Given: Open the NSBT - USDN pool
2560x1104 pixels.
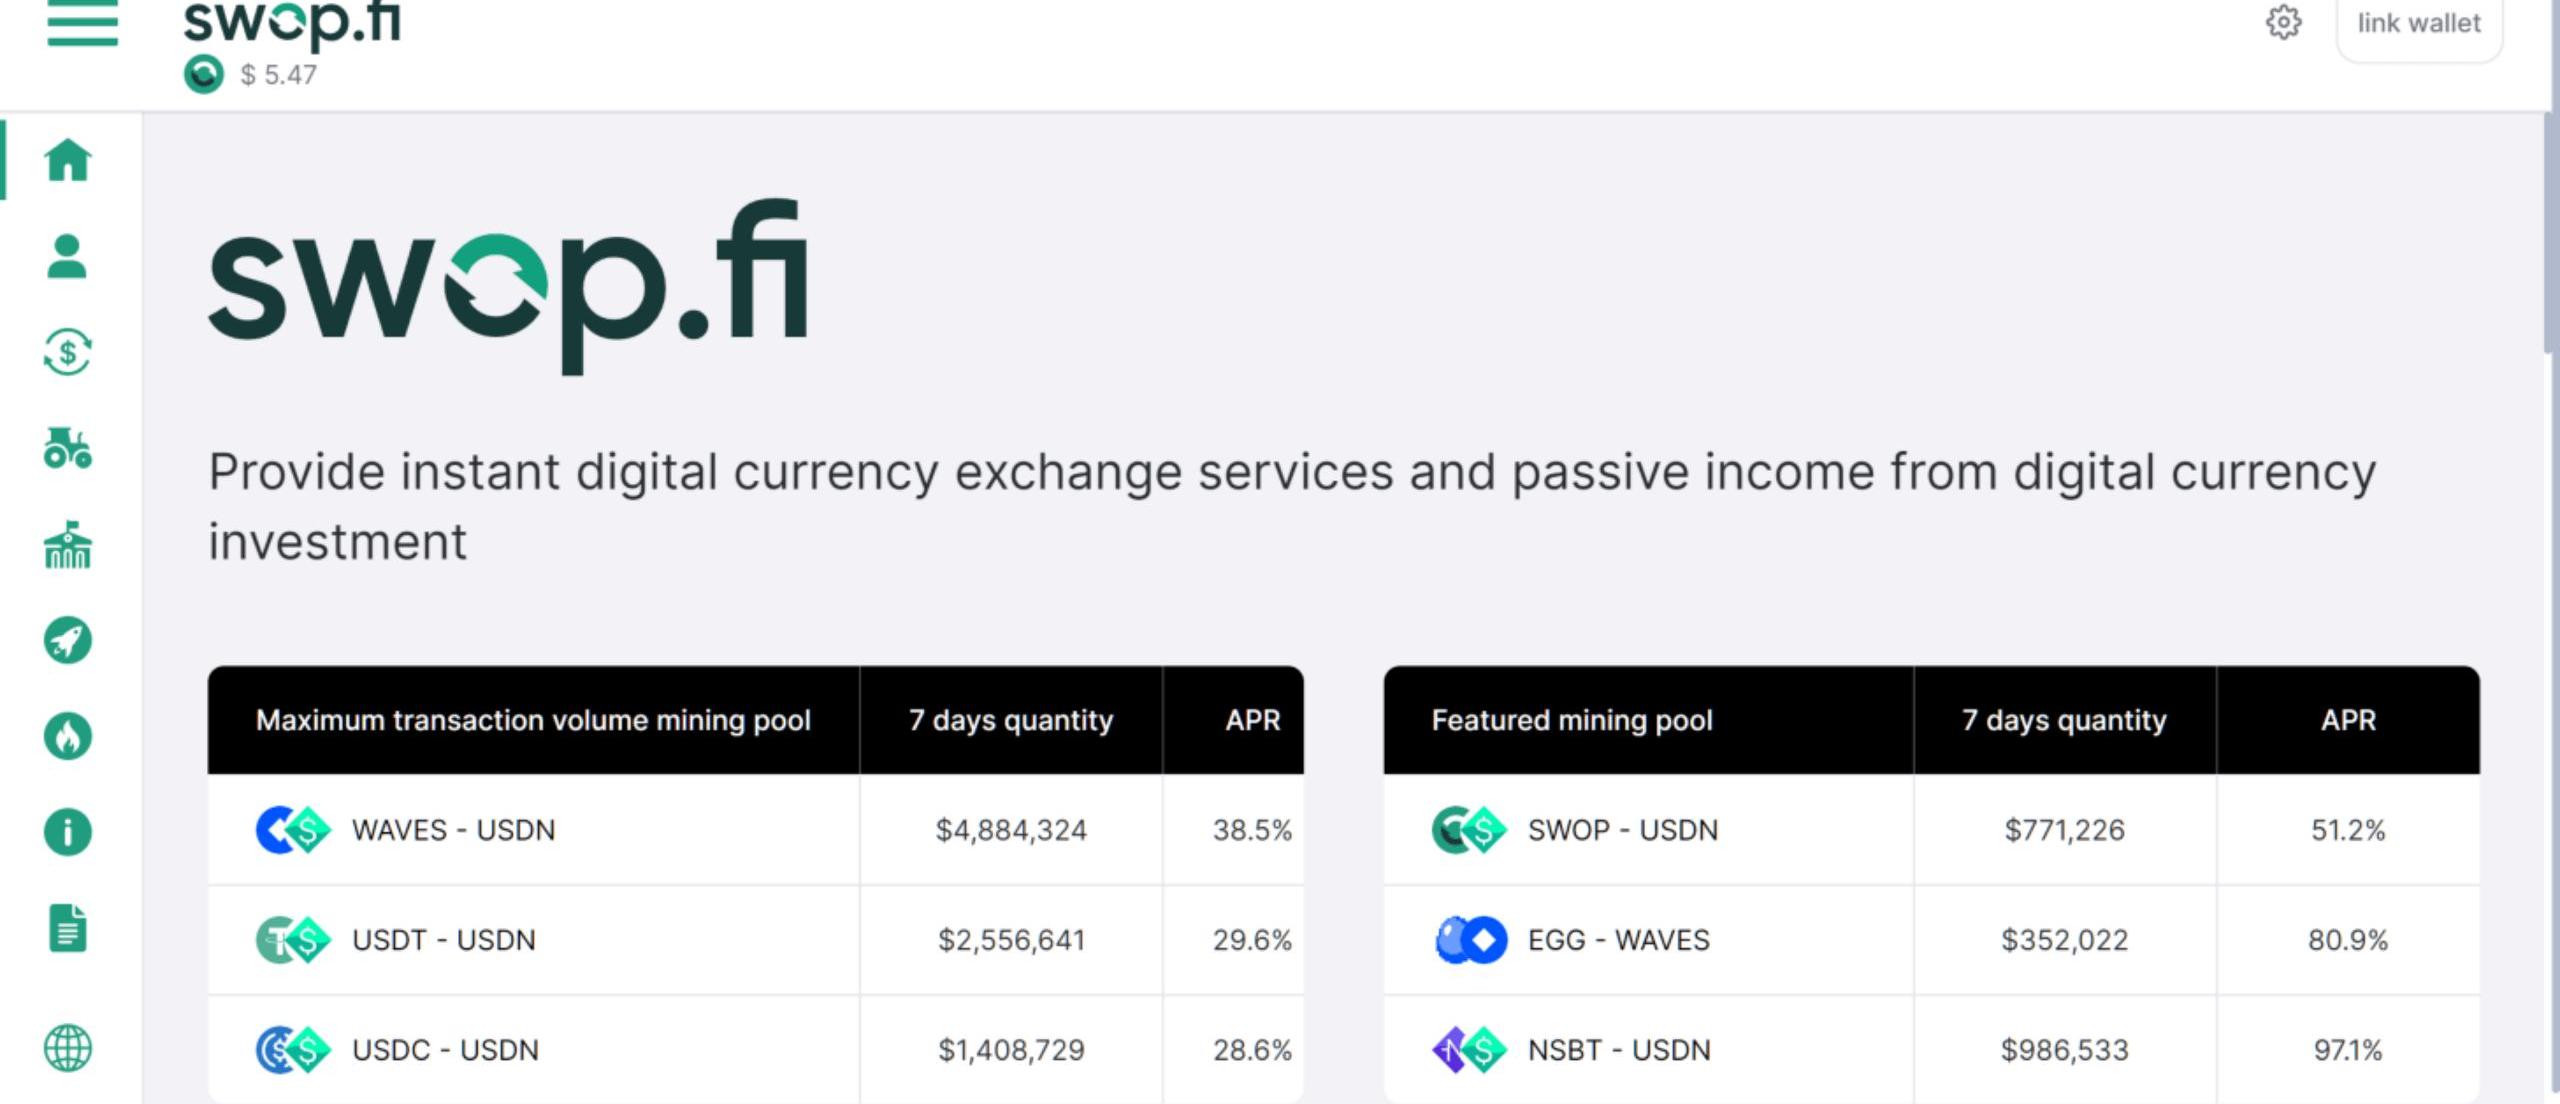Looking at the screenshot, I should pyautogui.click(x=1618, y=1050).
